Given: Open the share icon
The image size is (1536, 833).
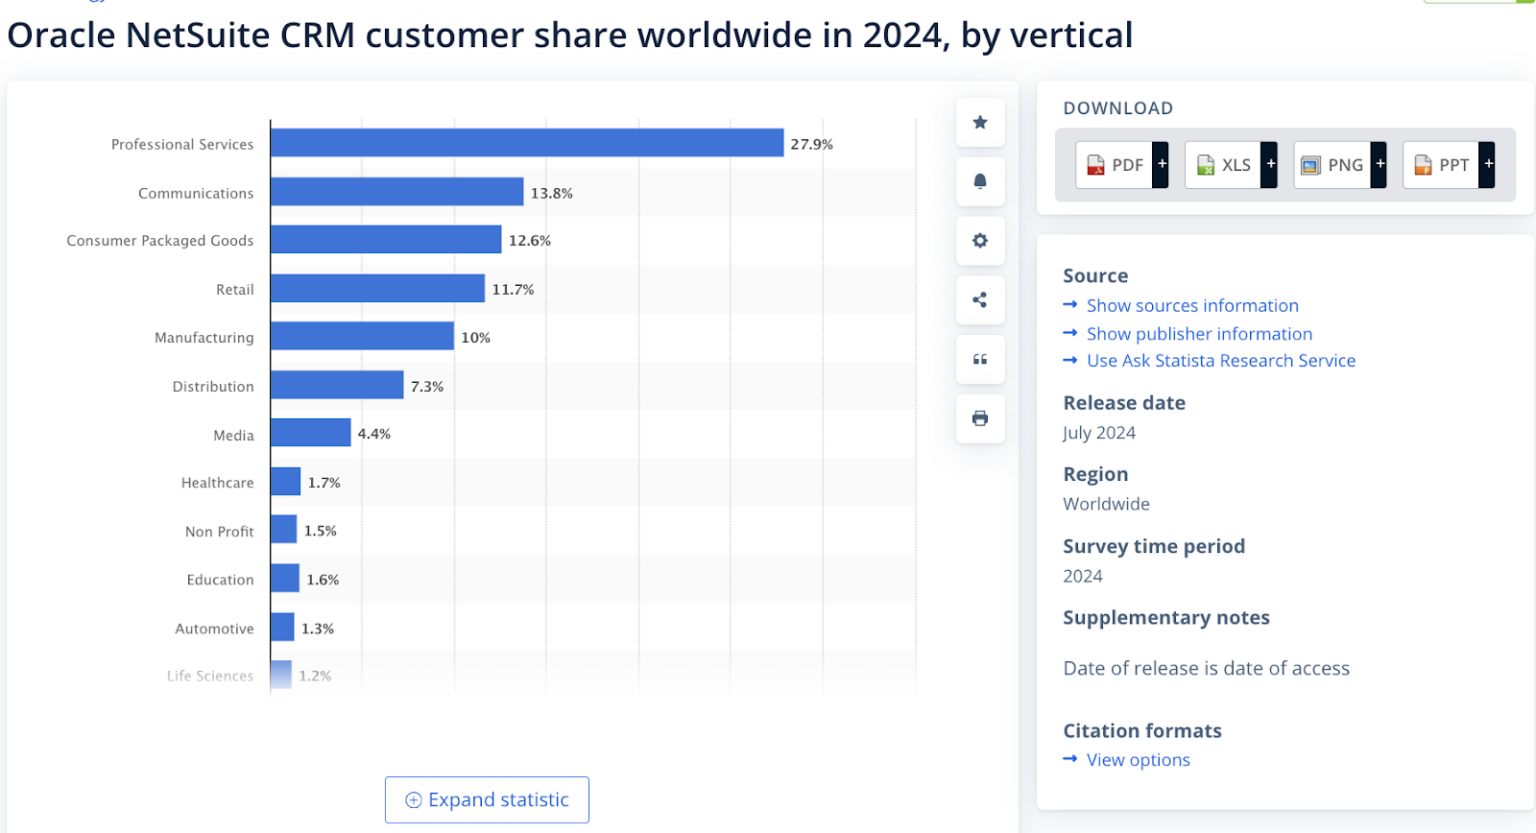Looking at the screenshot, I should (980, 299).
